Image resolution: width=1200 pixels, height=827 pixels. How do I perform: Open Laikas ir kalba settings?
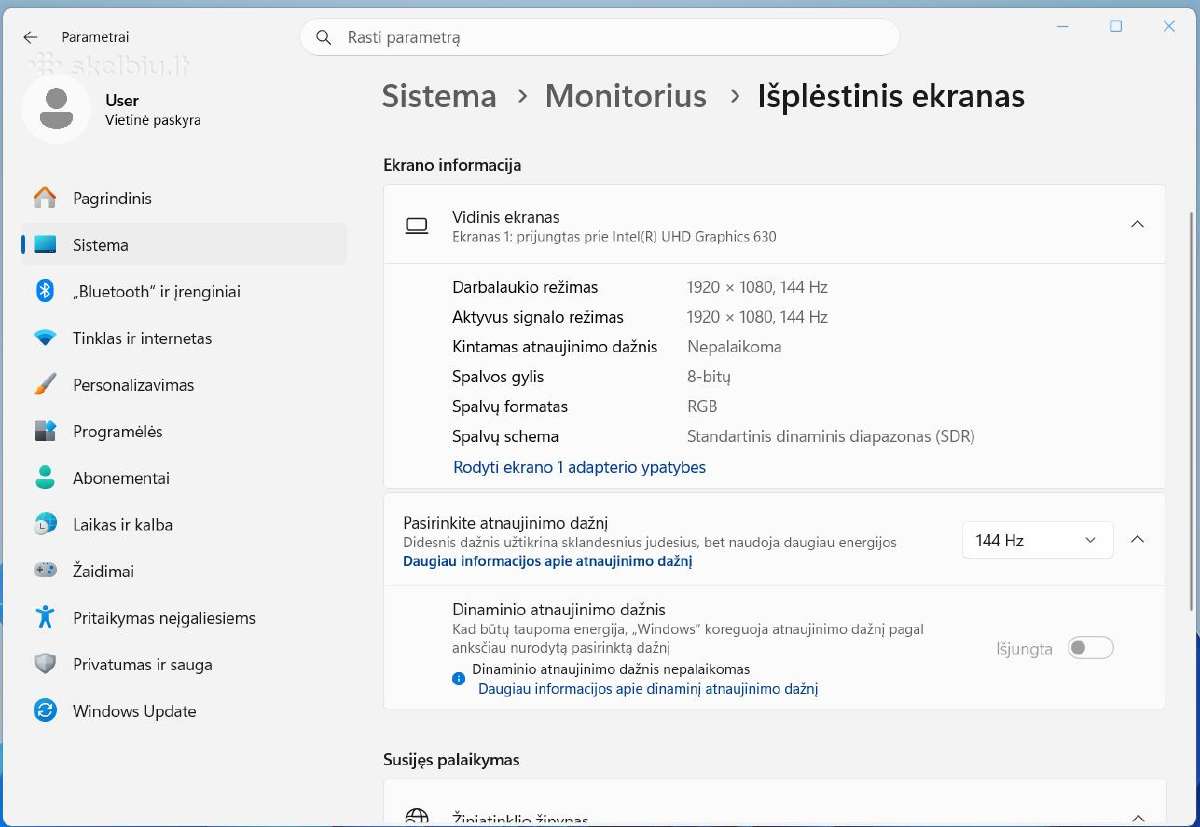click(183, 524)
